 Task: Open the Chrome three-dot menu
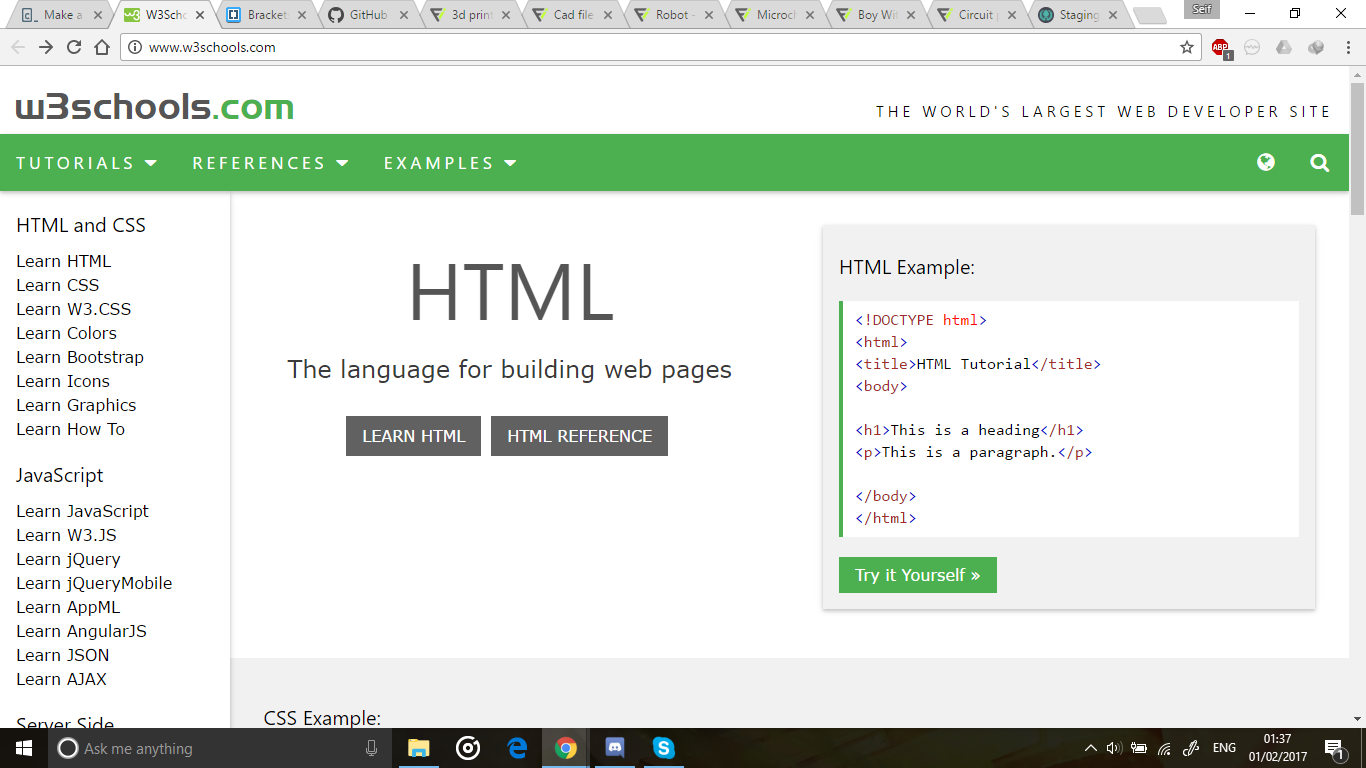pyautogui.click(x=1348, y=47)
